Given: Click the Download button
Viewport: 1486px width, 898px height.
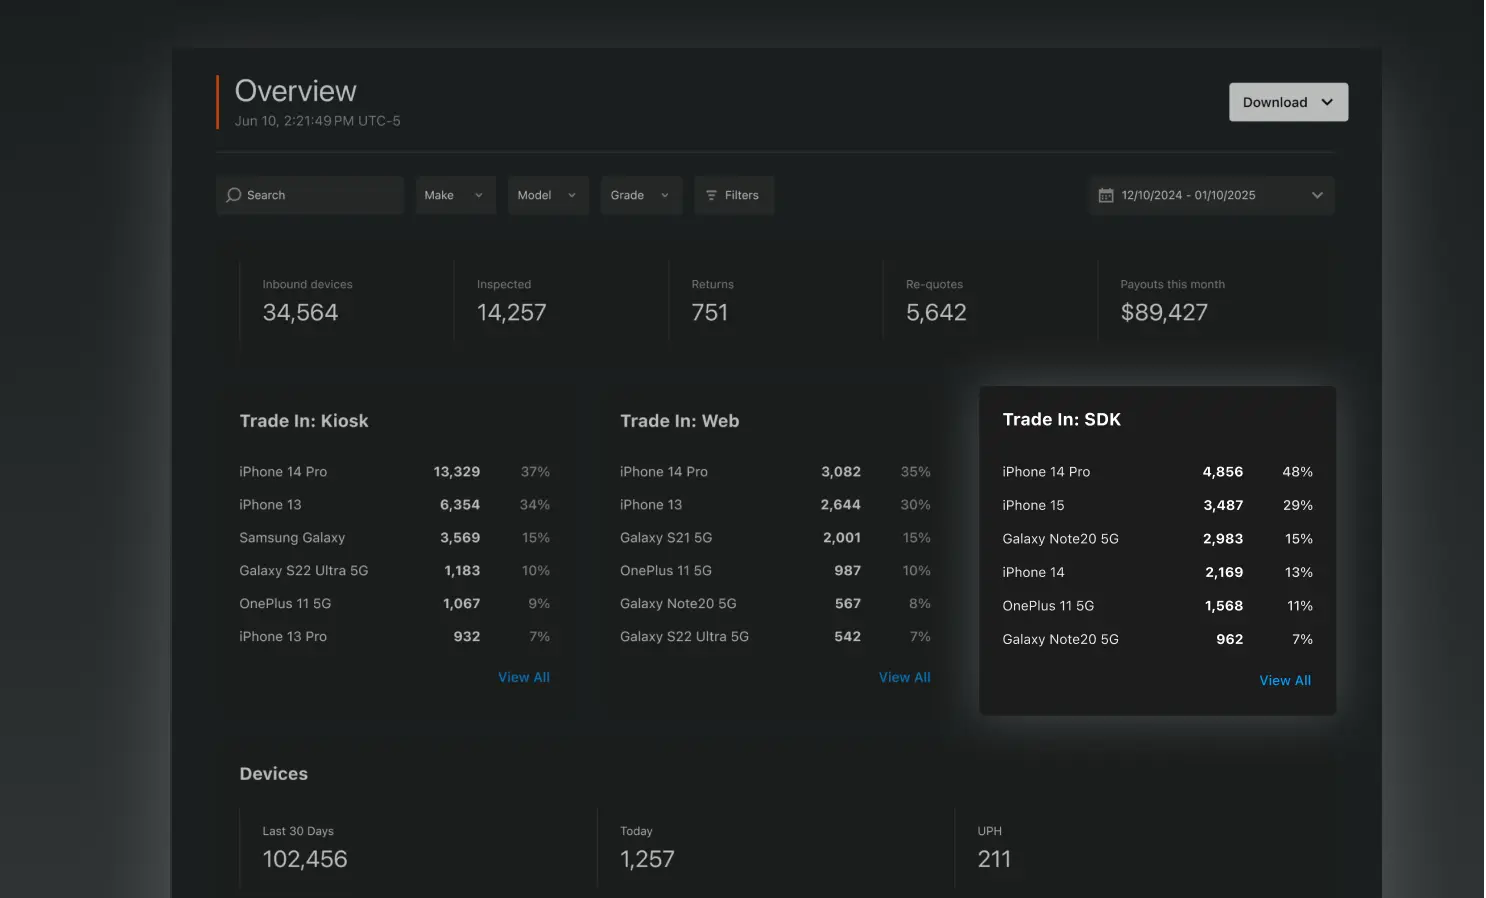Looking at the screenshot, I should 1288,101.
